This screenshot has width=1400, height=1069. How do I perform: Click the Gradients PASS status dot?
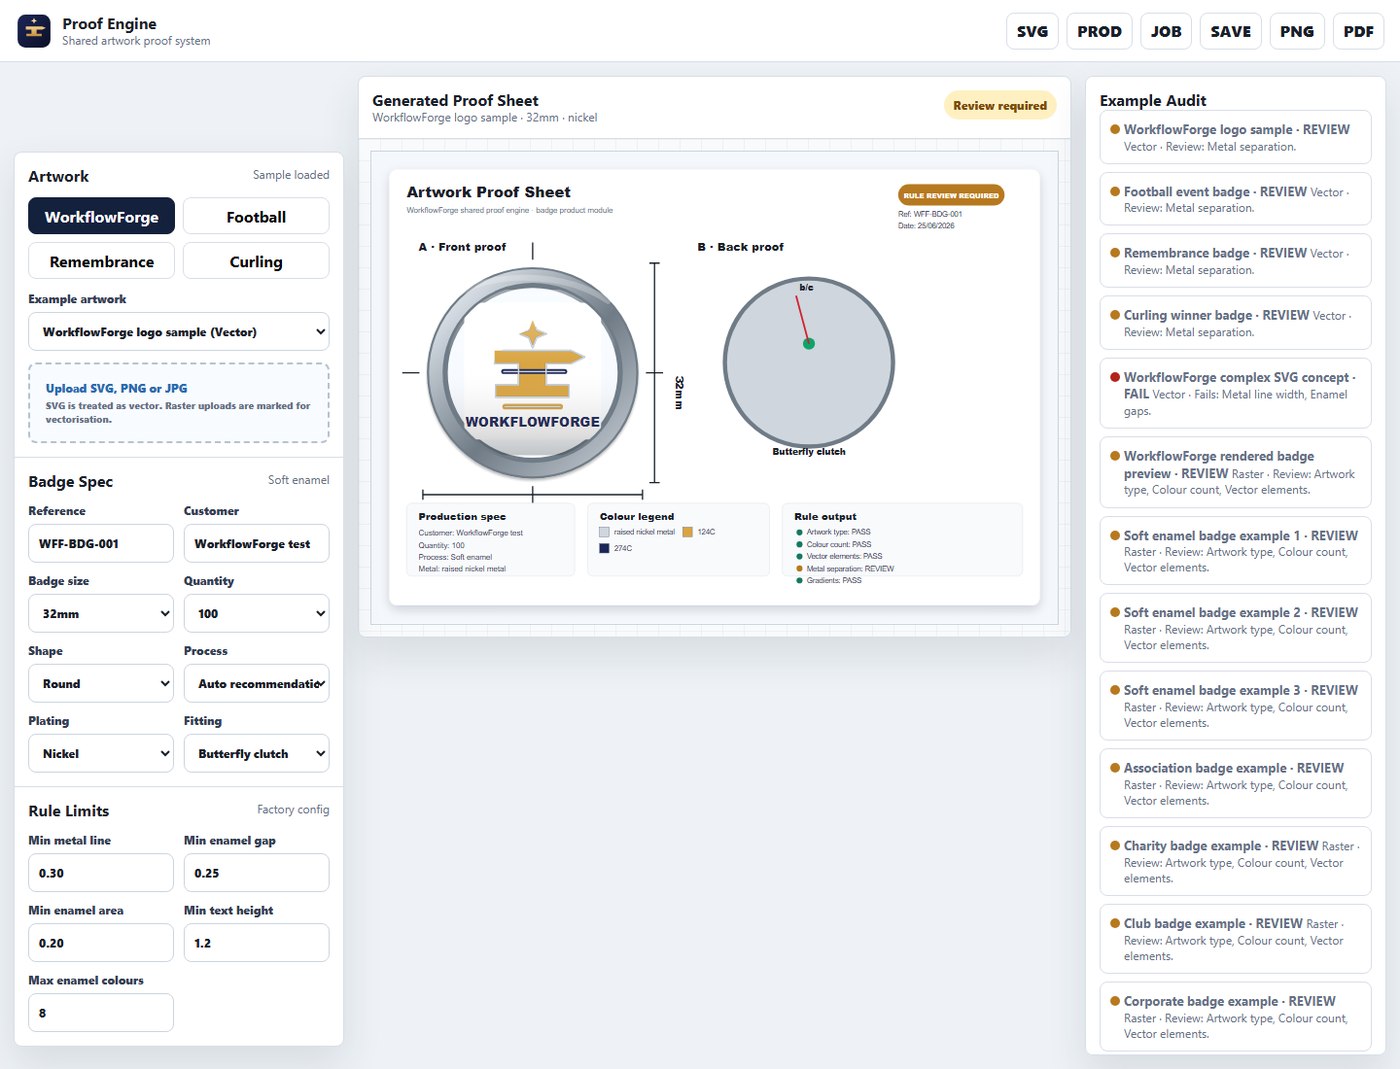(799, 580)
